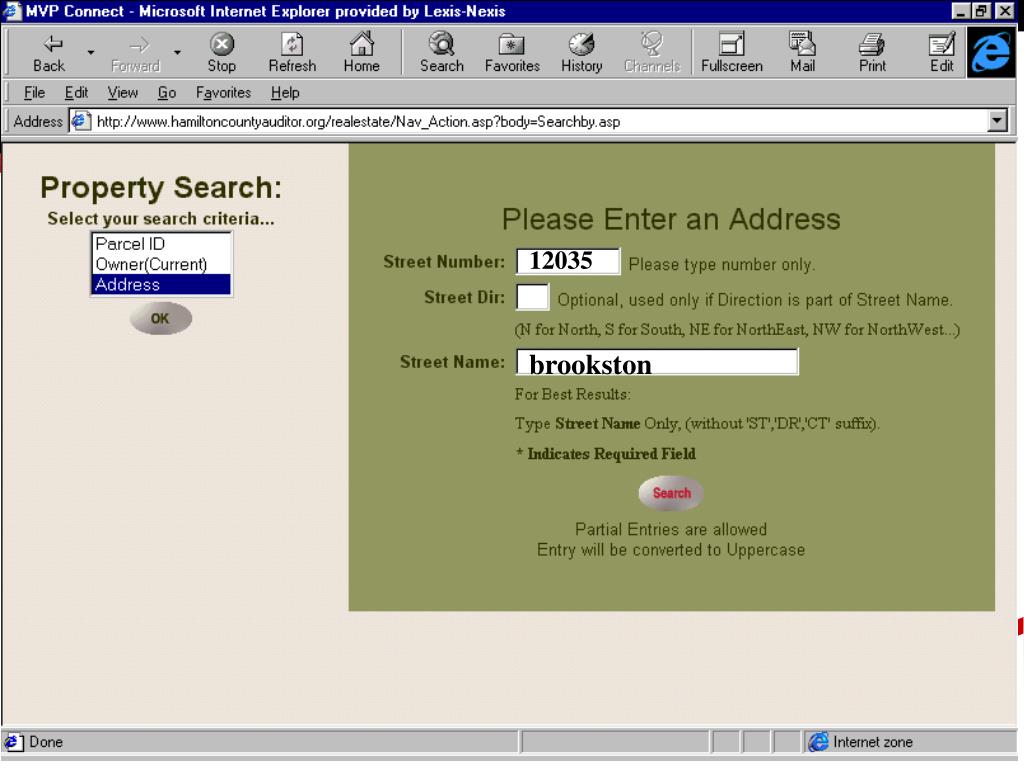This screenshot has height=768, width=1024.
Task: Print the page with Print button
Action: click(x=872, y=54)
